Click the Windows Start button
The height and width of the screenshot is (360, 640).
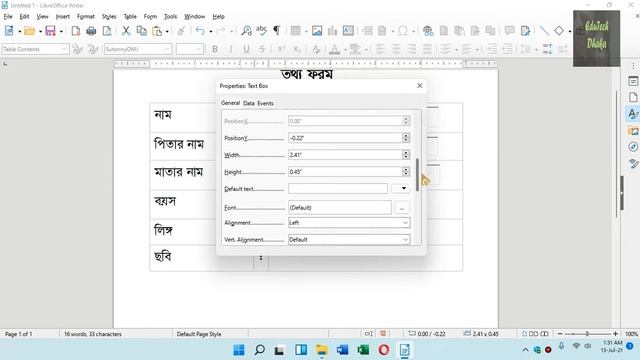(239, 350)
